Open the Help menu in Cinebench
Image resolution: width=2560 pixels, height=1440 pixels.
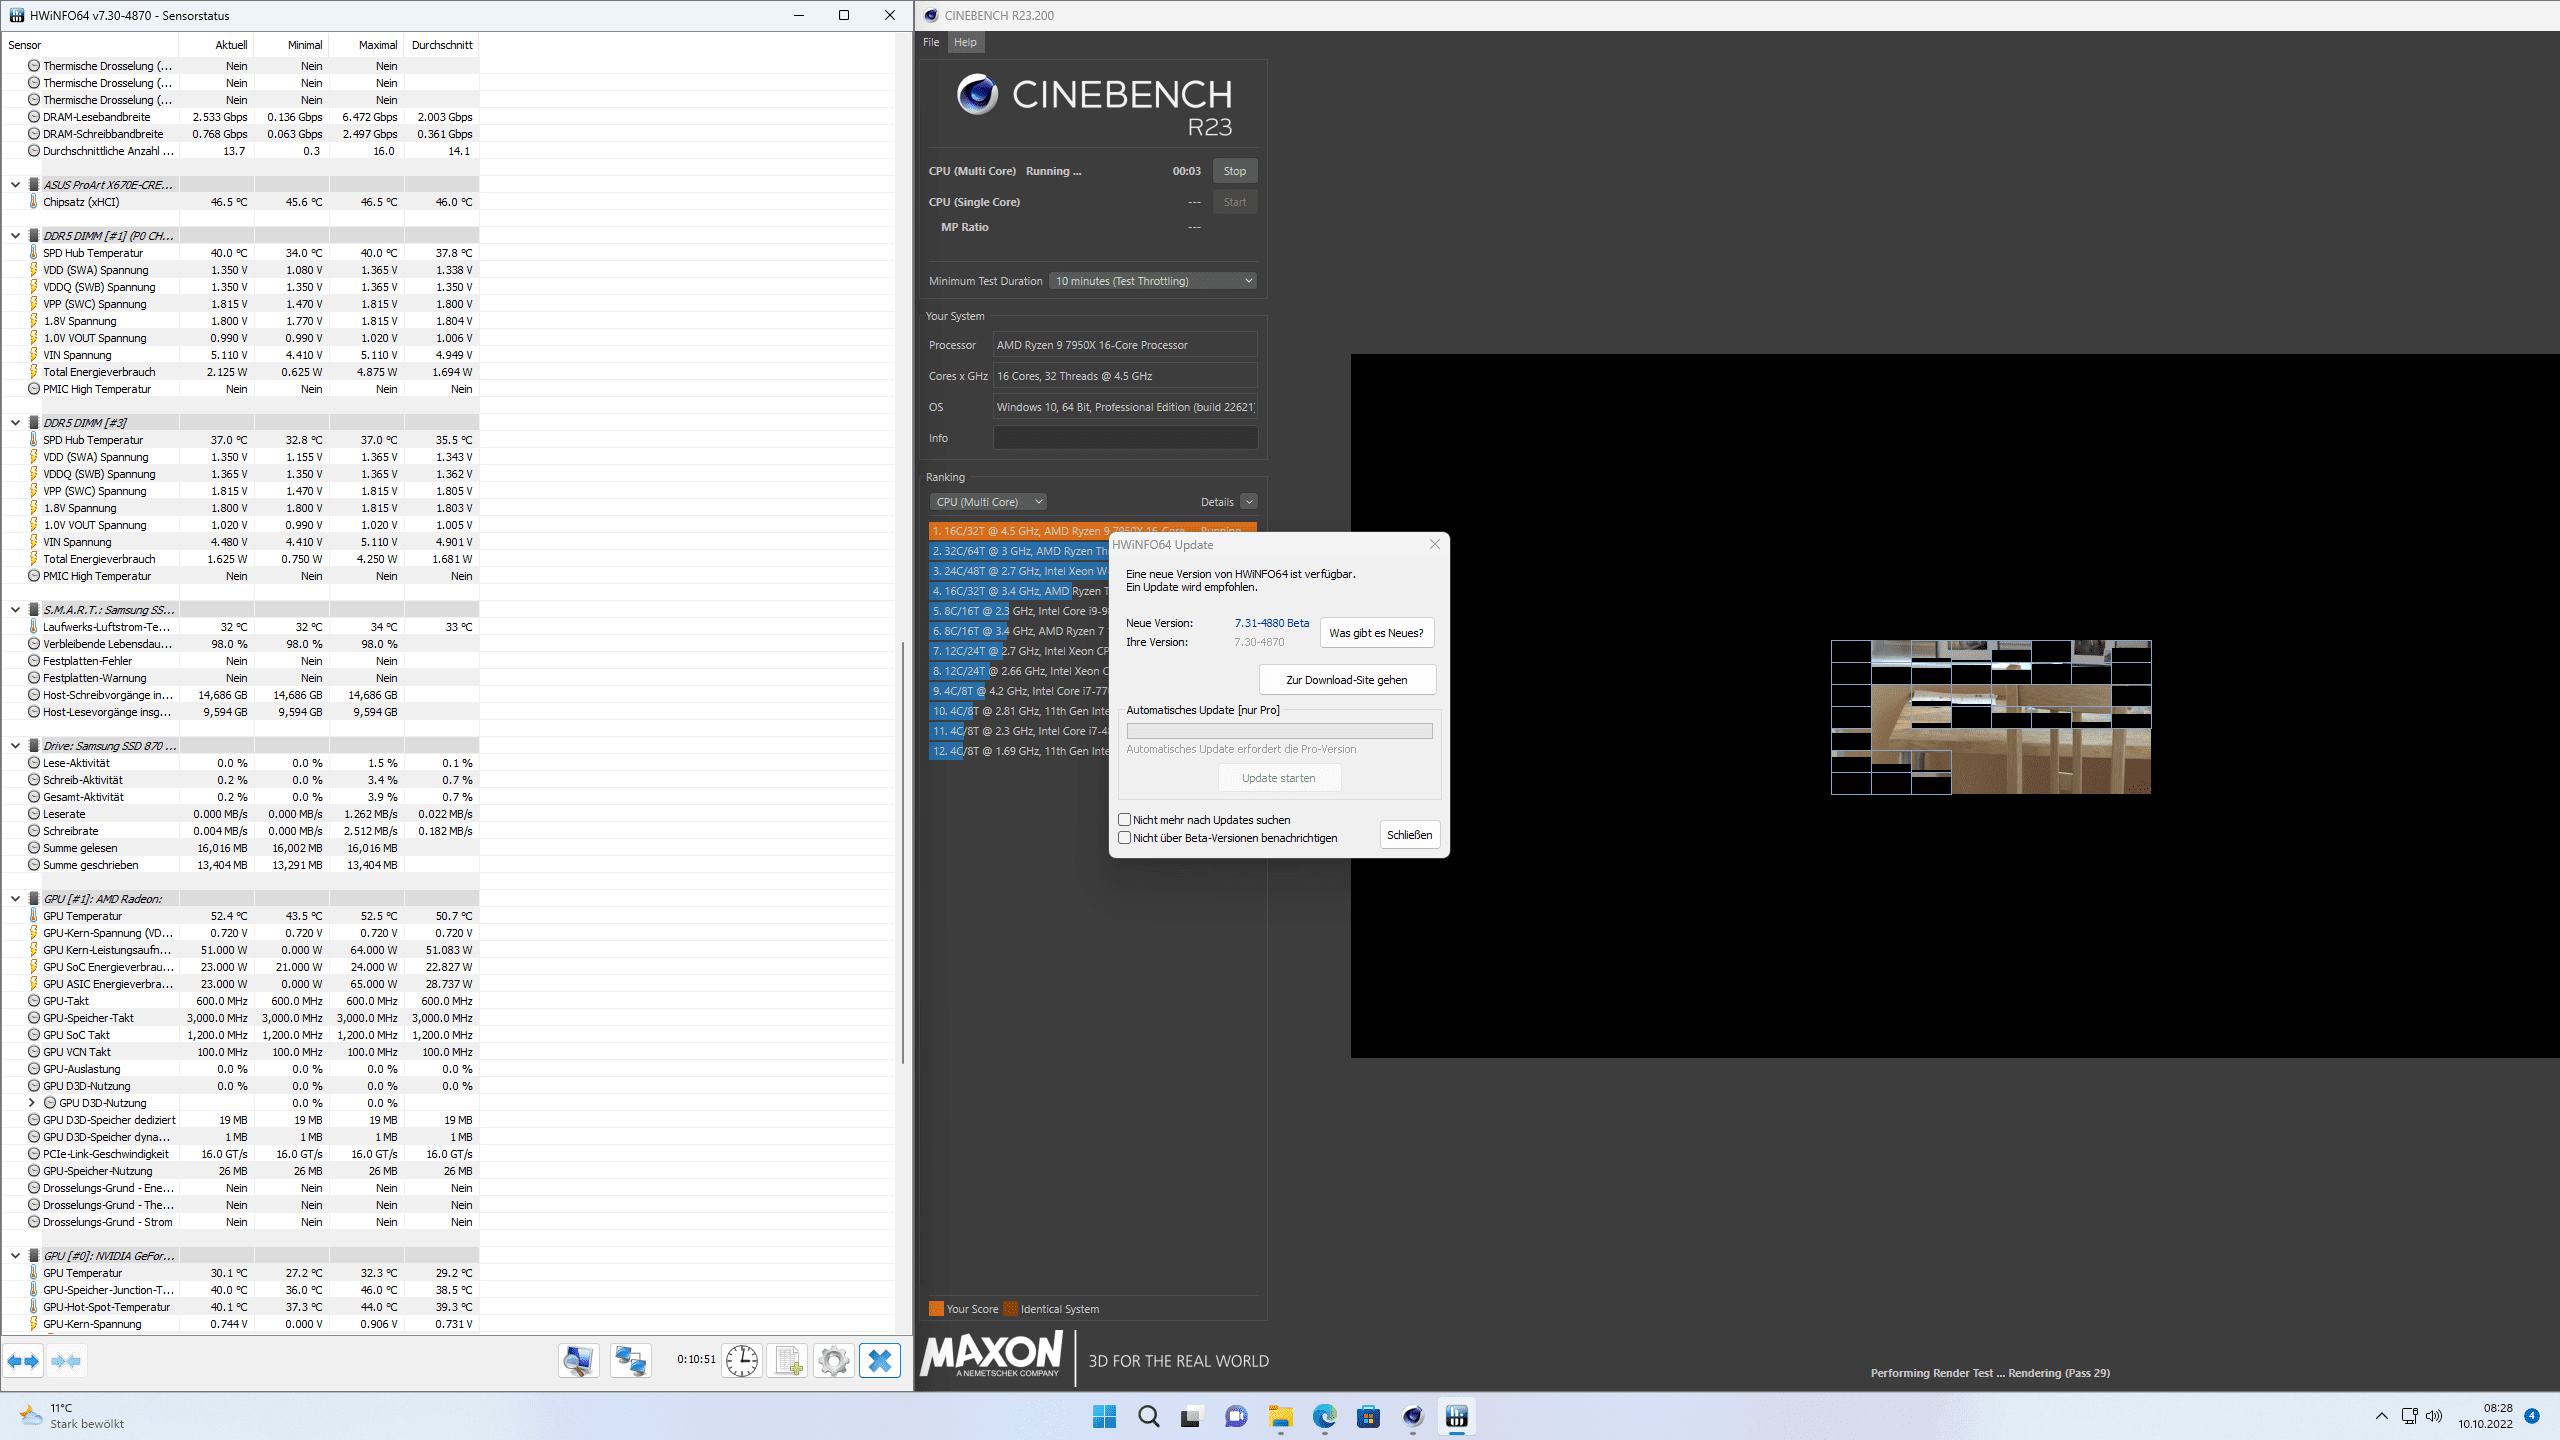coord(965,42)
